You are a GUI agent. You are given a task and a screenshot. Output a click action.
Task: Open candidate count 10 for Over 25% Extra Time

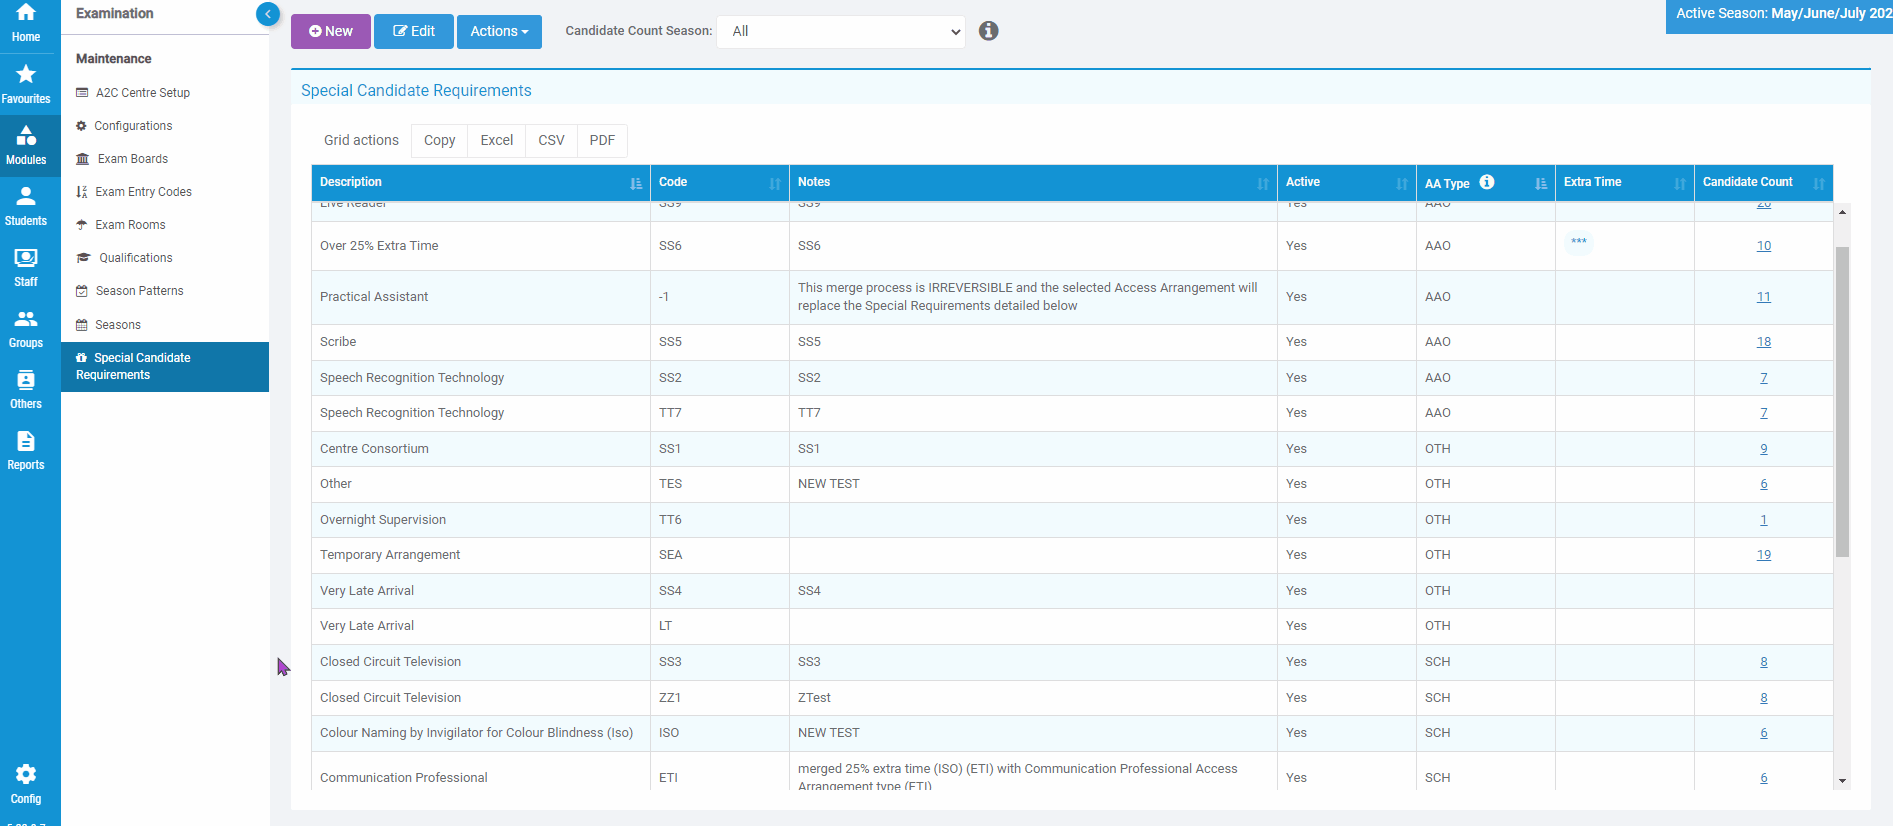point(1764,246)
